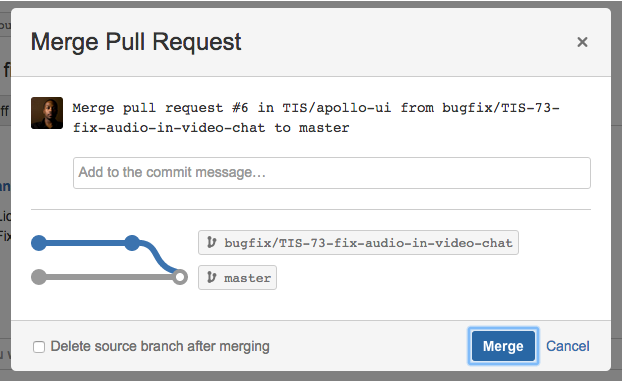Click the merge pull request #6 commit message text
This screenshot has width=623, height=381.
tap(316, 118)
